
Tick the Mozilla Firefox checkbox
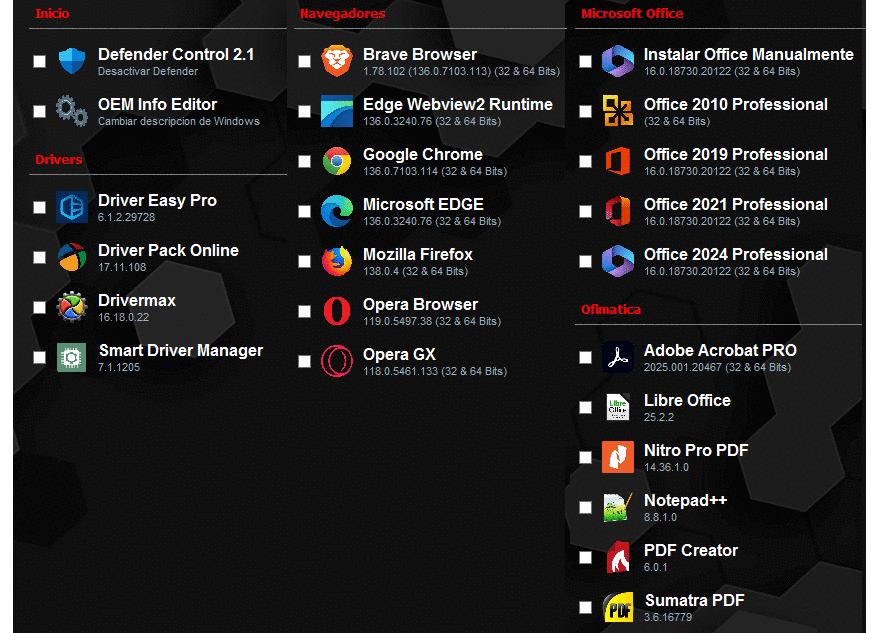[304, 261]
